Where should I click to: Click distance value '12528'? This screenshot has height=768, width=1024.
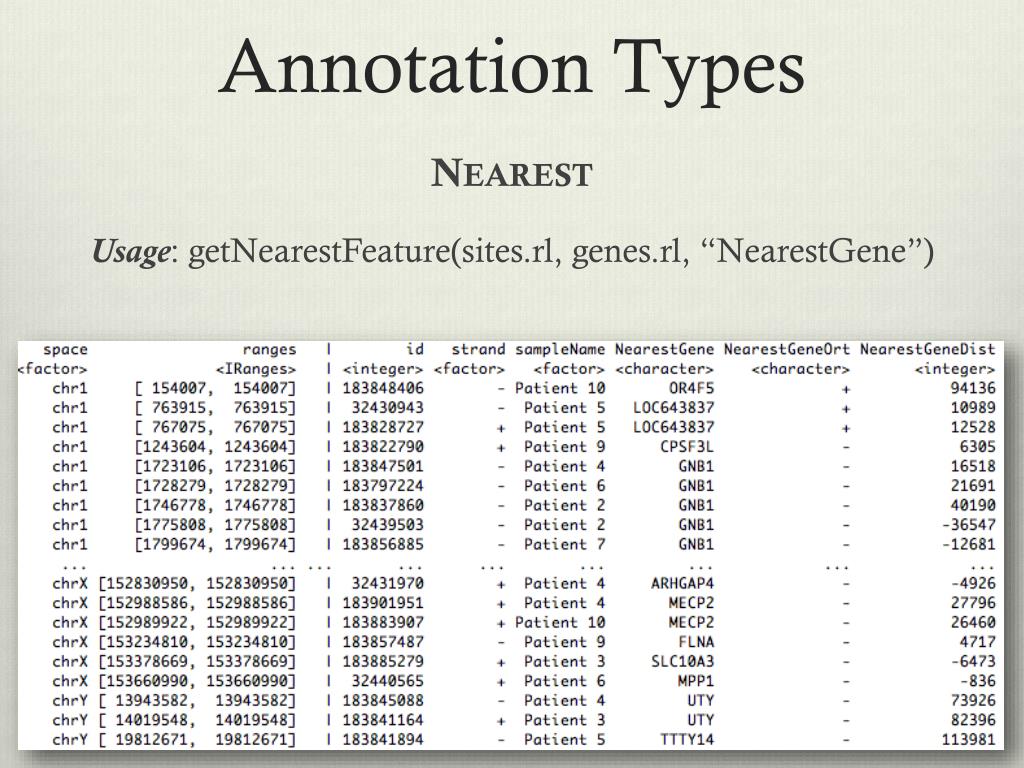pos(973,428)
